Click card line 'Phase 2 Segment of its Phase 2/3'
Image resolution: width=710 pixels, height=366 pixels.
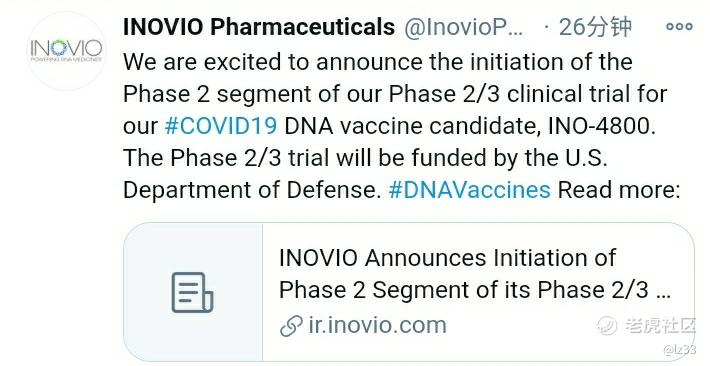pyautogui.click(x=464, y=290)
